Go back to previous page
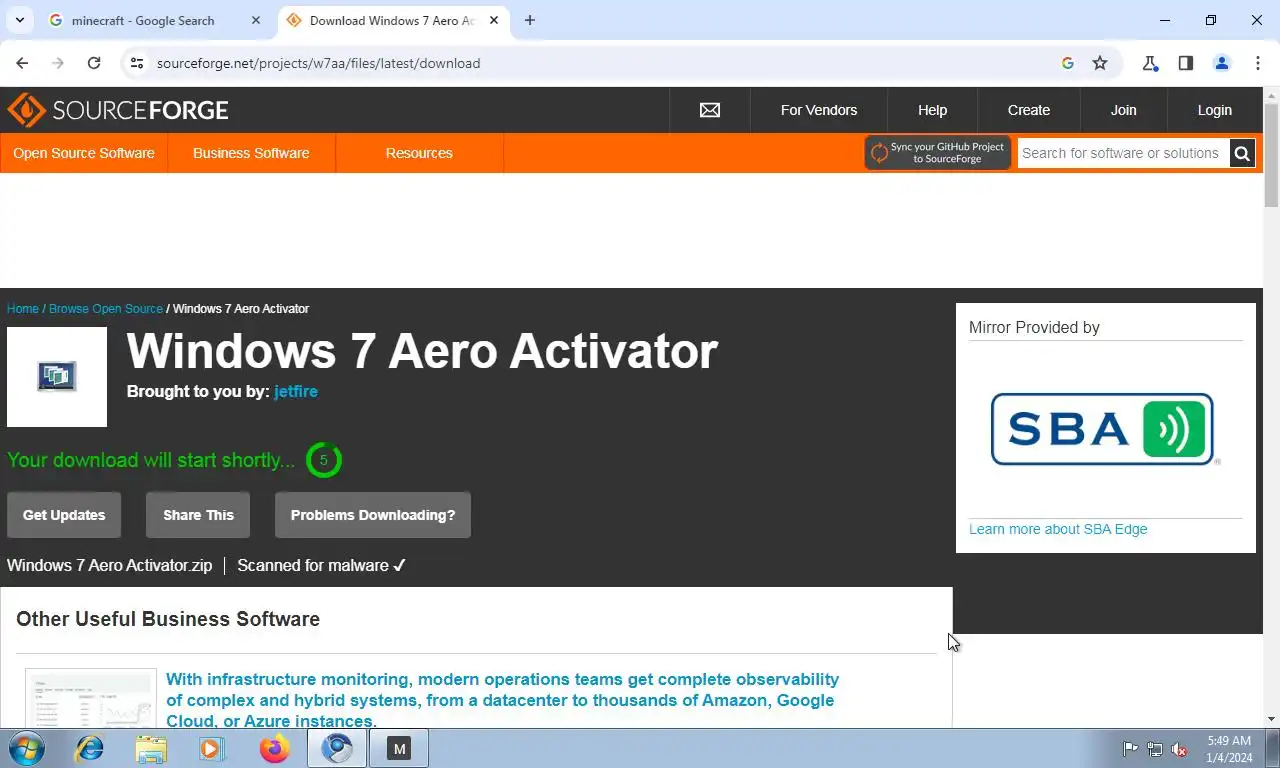Image resolution: width=1280 pixels, height=768 pixels. [x=22, y=63]
